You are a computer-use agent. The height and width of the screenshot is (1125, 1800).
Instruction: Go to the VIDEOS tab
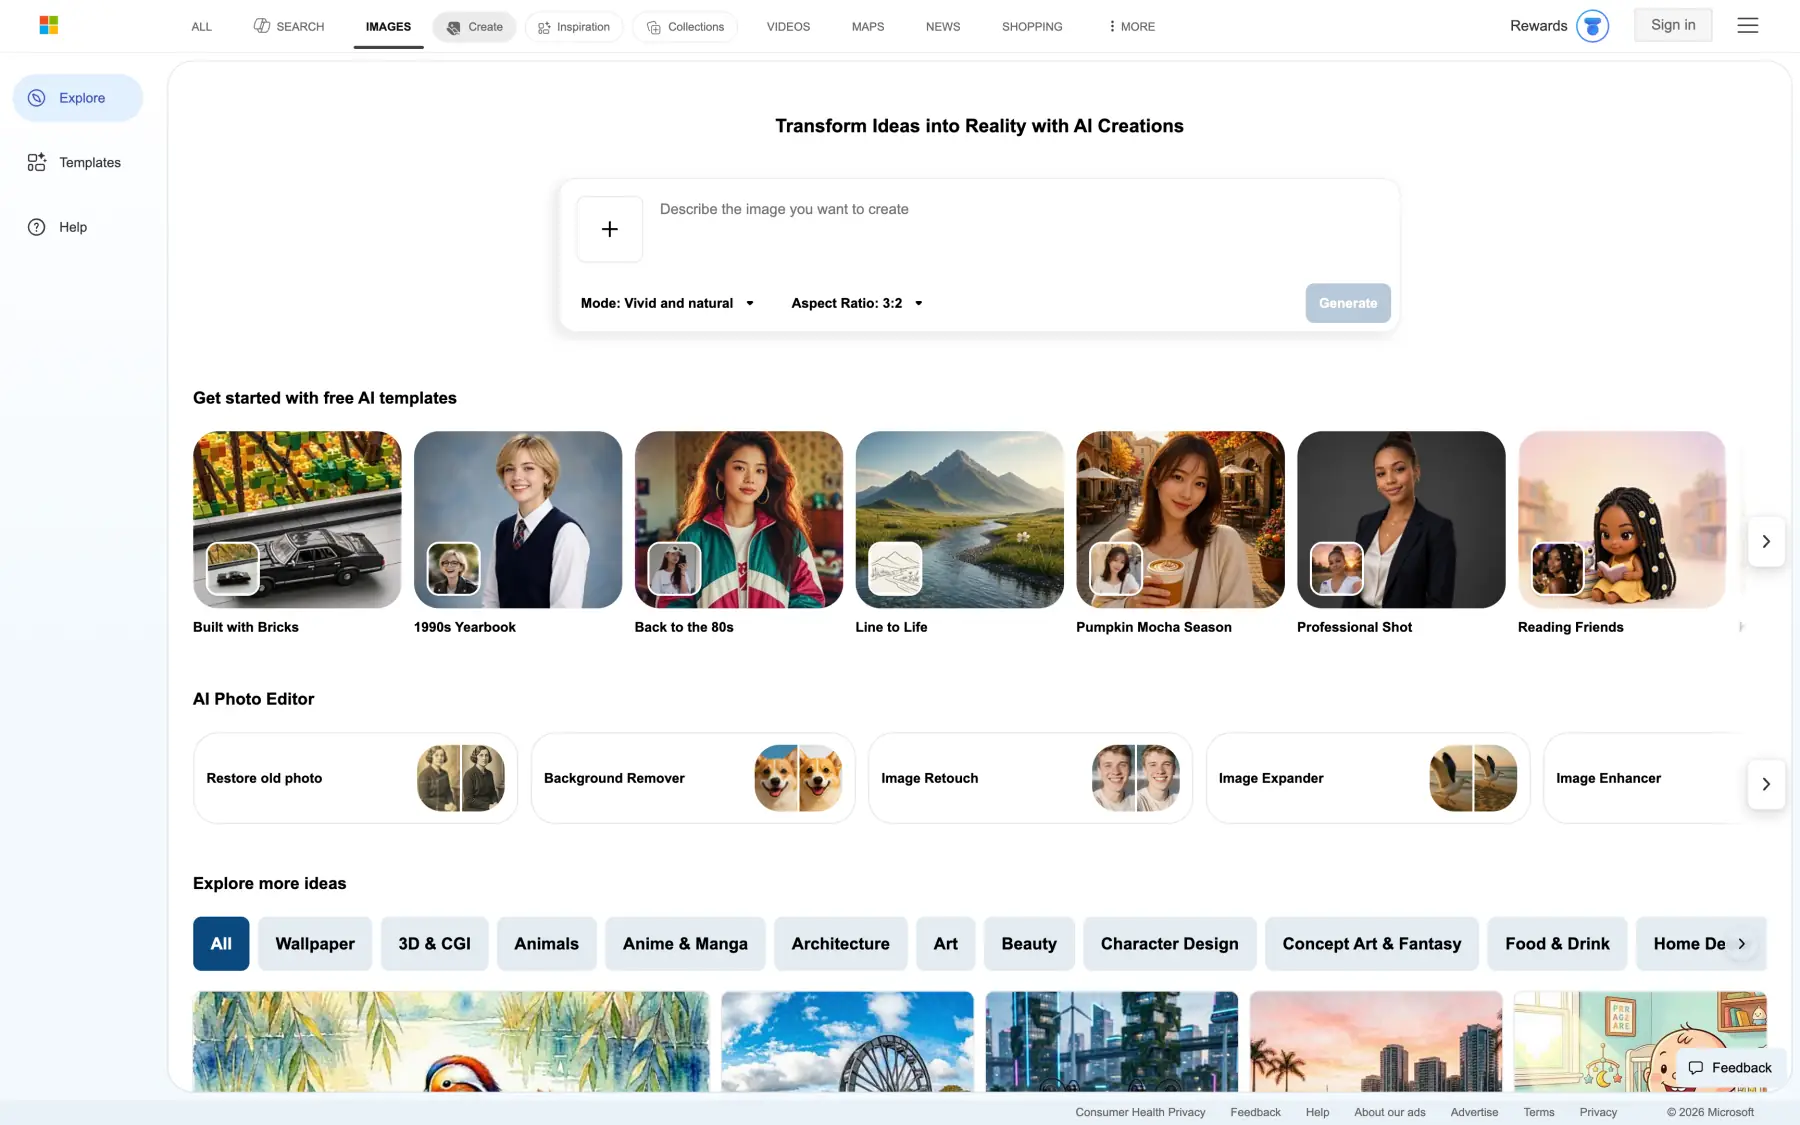pyautogui.click(x=788, y=27)
